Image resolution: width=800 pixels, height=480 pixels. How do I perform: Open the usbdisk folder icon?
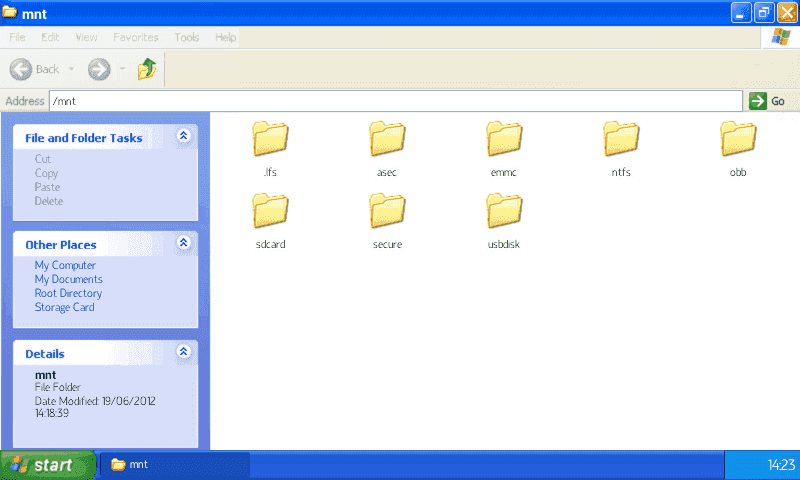[504, 210]
